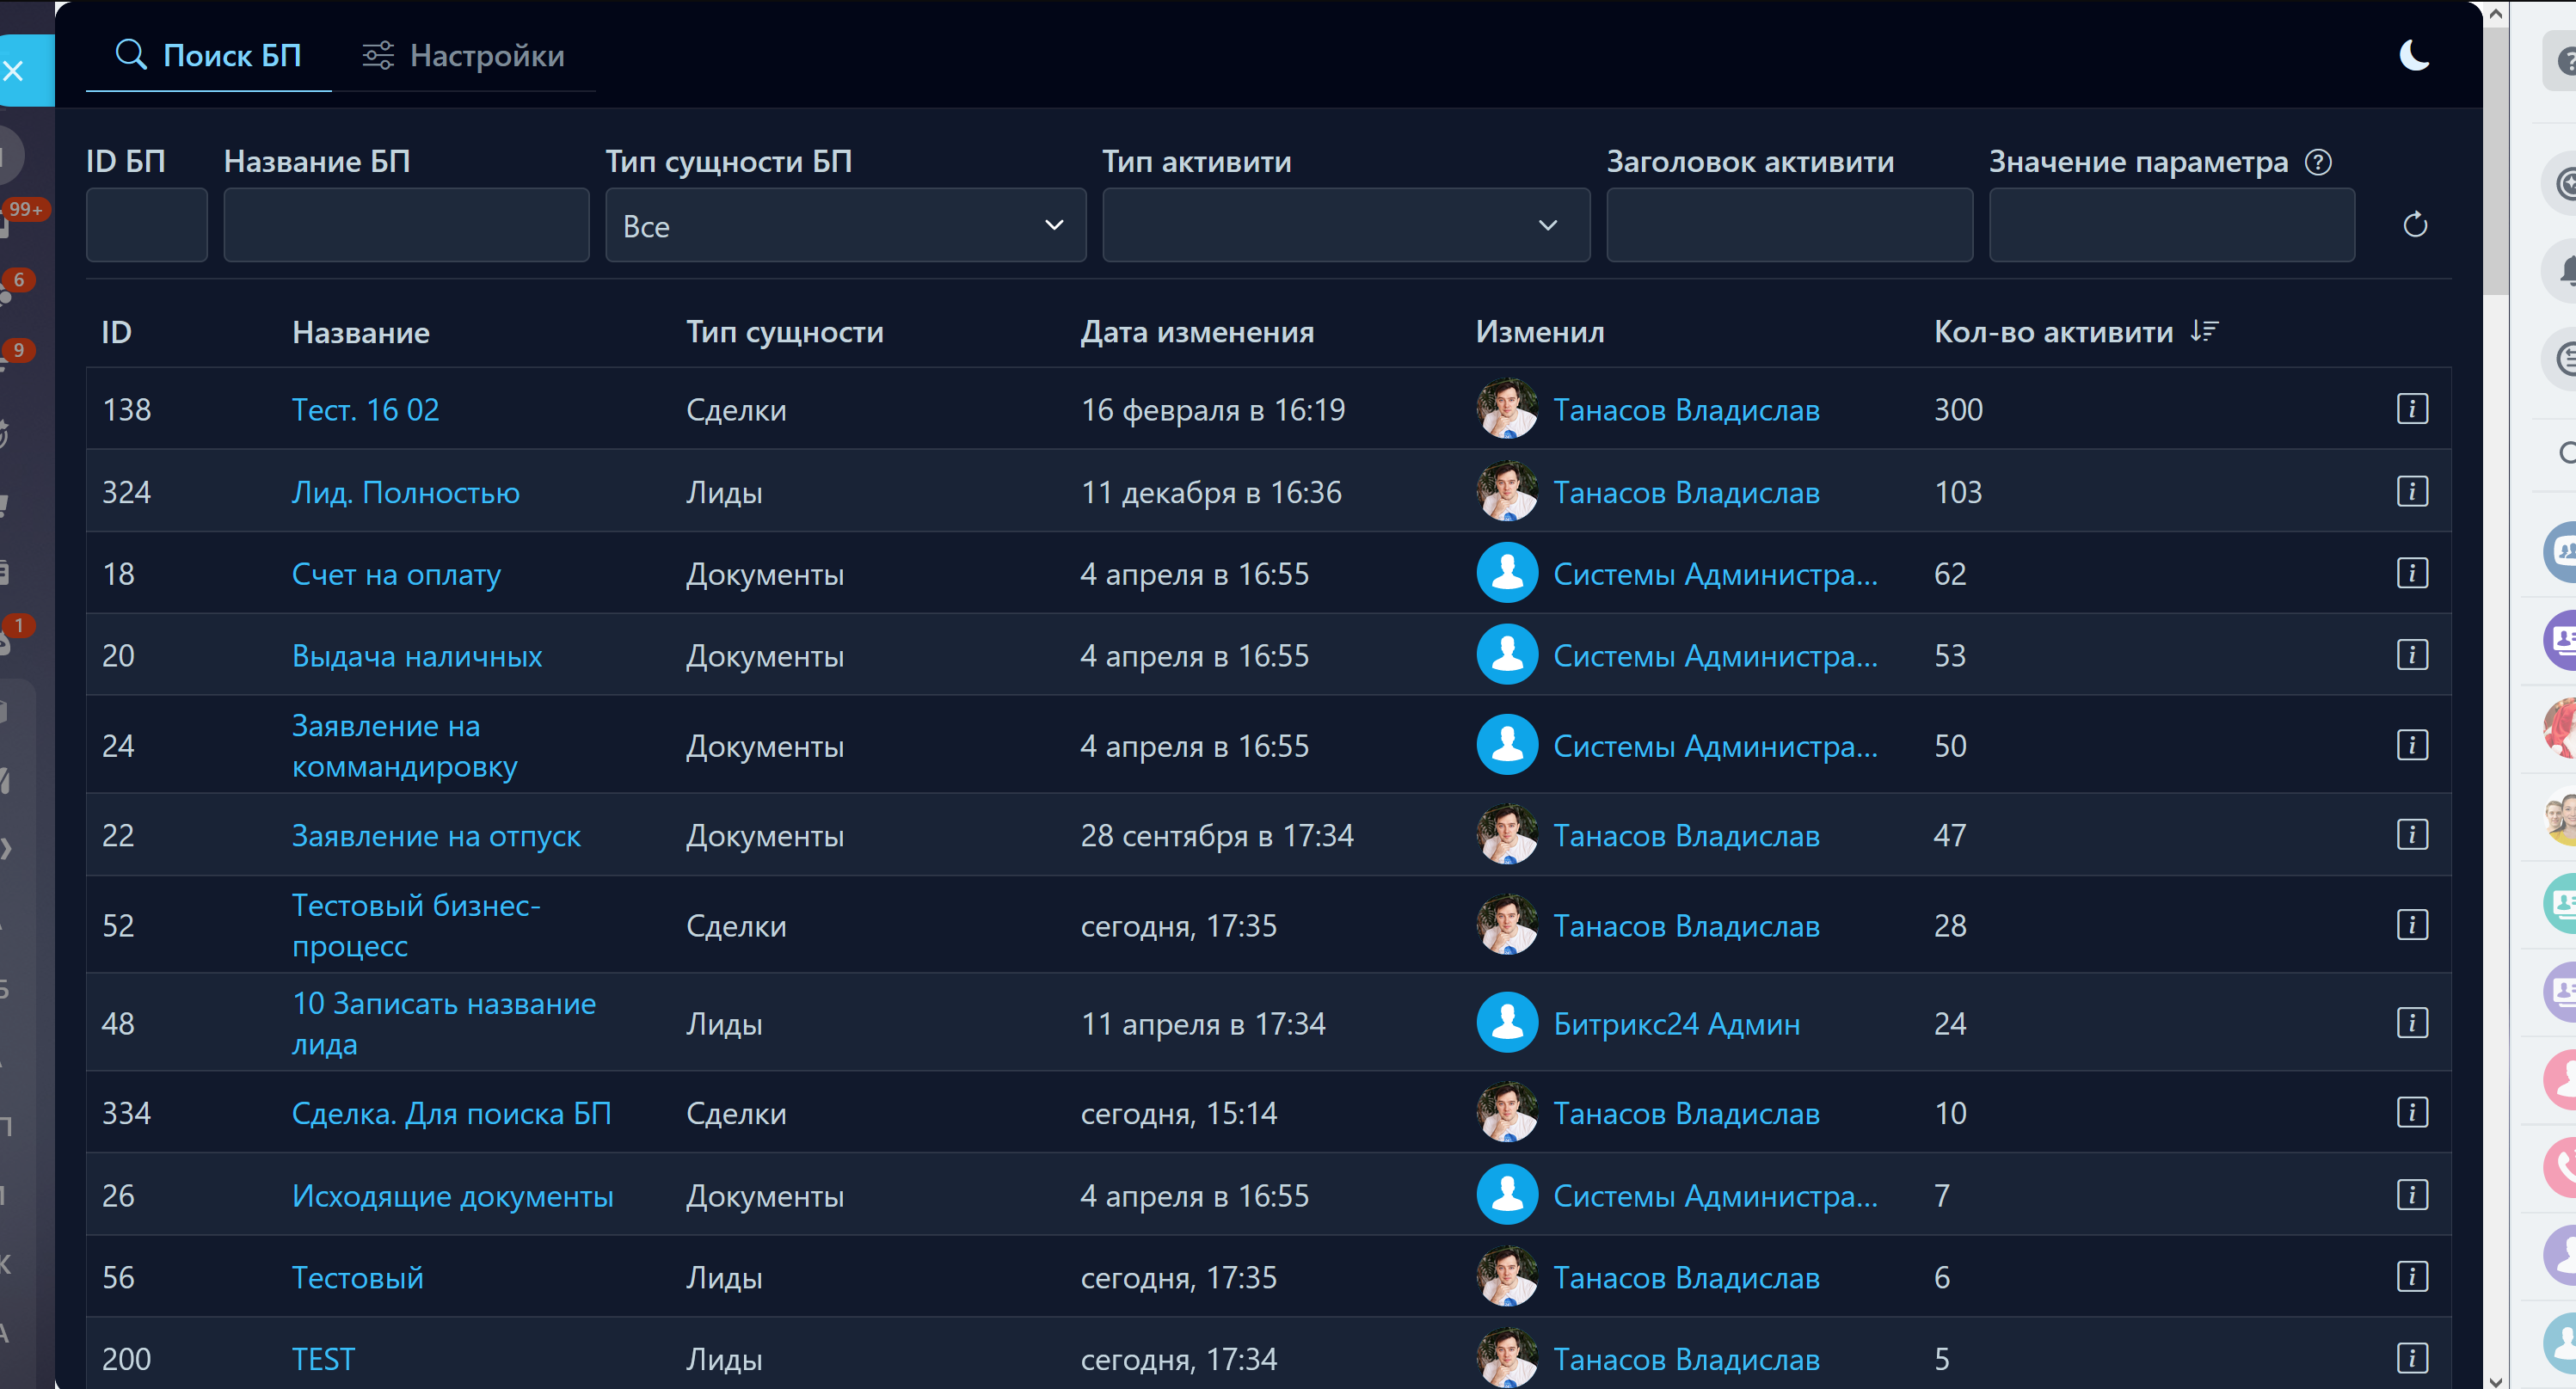Screen dimensions: 2576x1389
Task: Click the sort icon beside Кол-во активити
Action: [2204, 331]
